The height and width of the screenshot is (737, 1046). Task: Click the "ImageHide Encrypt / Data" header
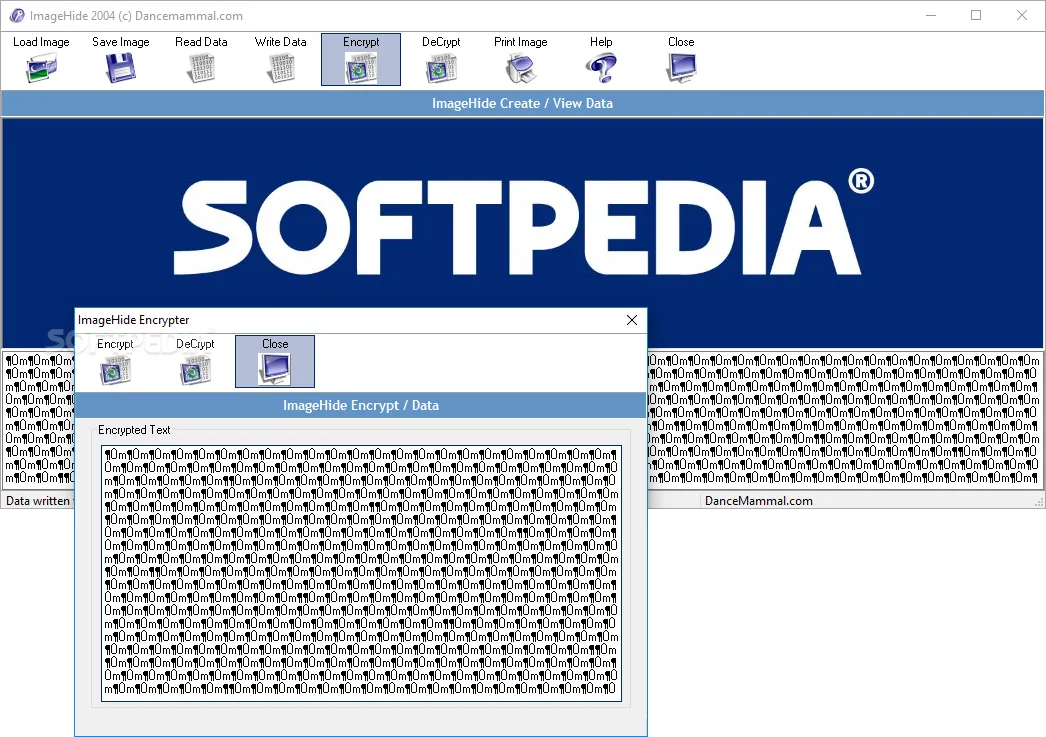361,406
